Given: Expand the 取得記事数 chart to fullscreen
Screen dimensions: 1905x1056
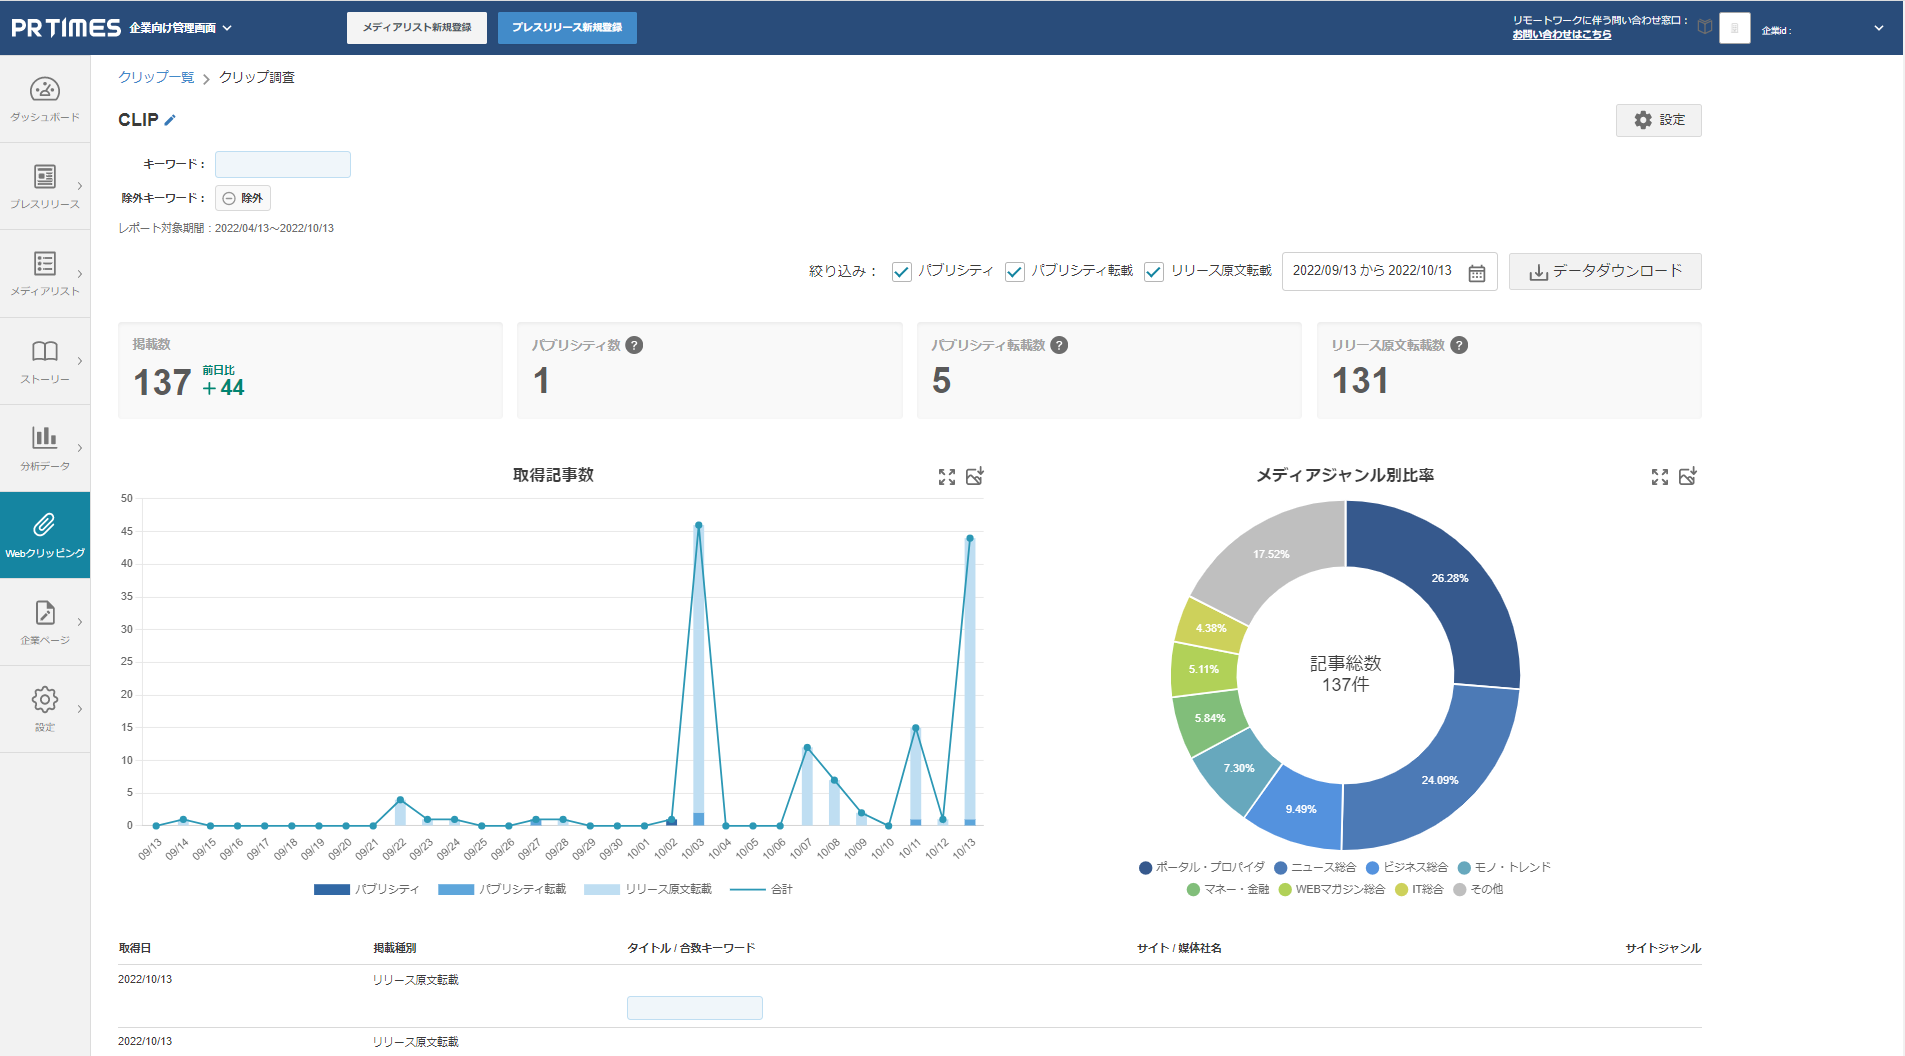Looking at the screenshot, I should click(x=947, y=477).
